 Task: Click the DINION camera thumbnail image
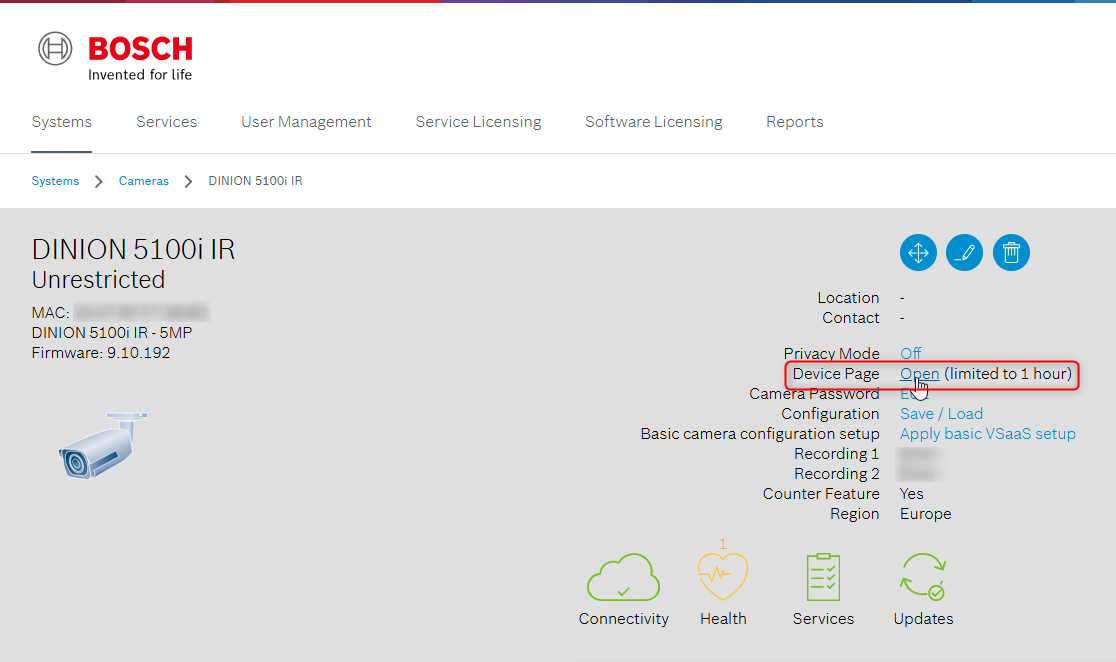point(102,444)
